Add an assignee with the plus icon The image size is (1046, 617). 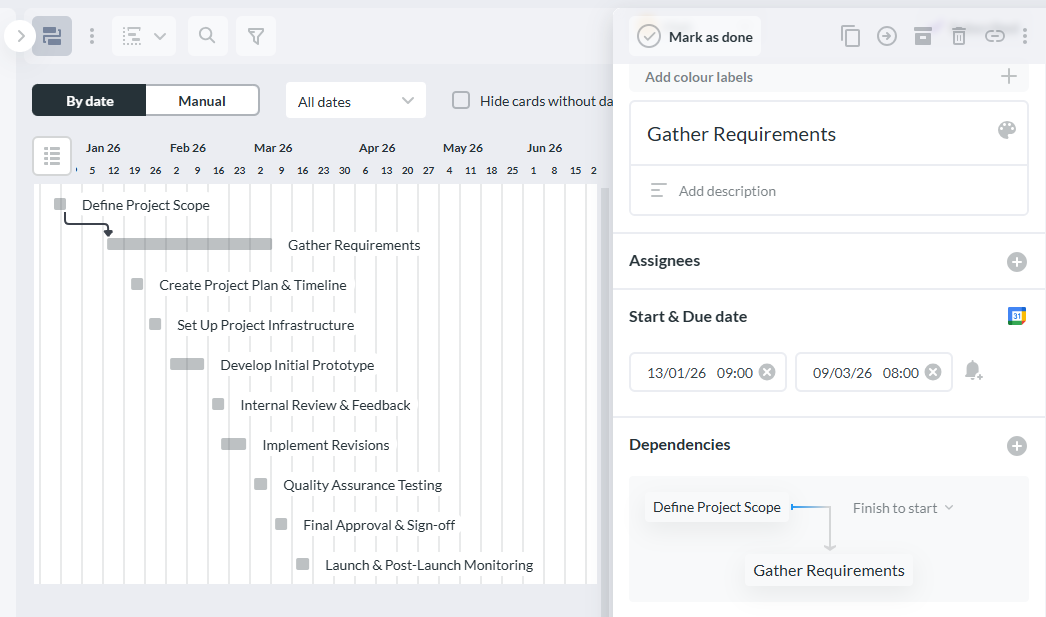tap(1017, 261)
